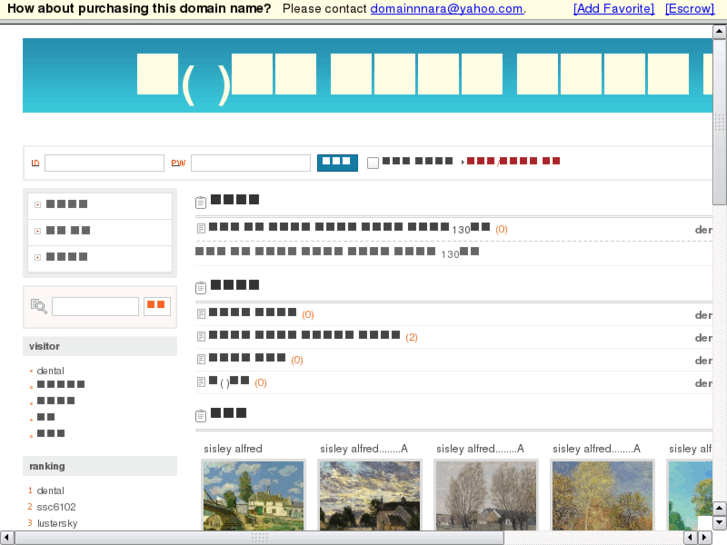
Task: Click horizontal scrollbar left arrow
Action: (x=6, y=538)
